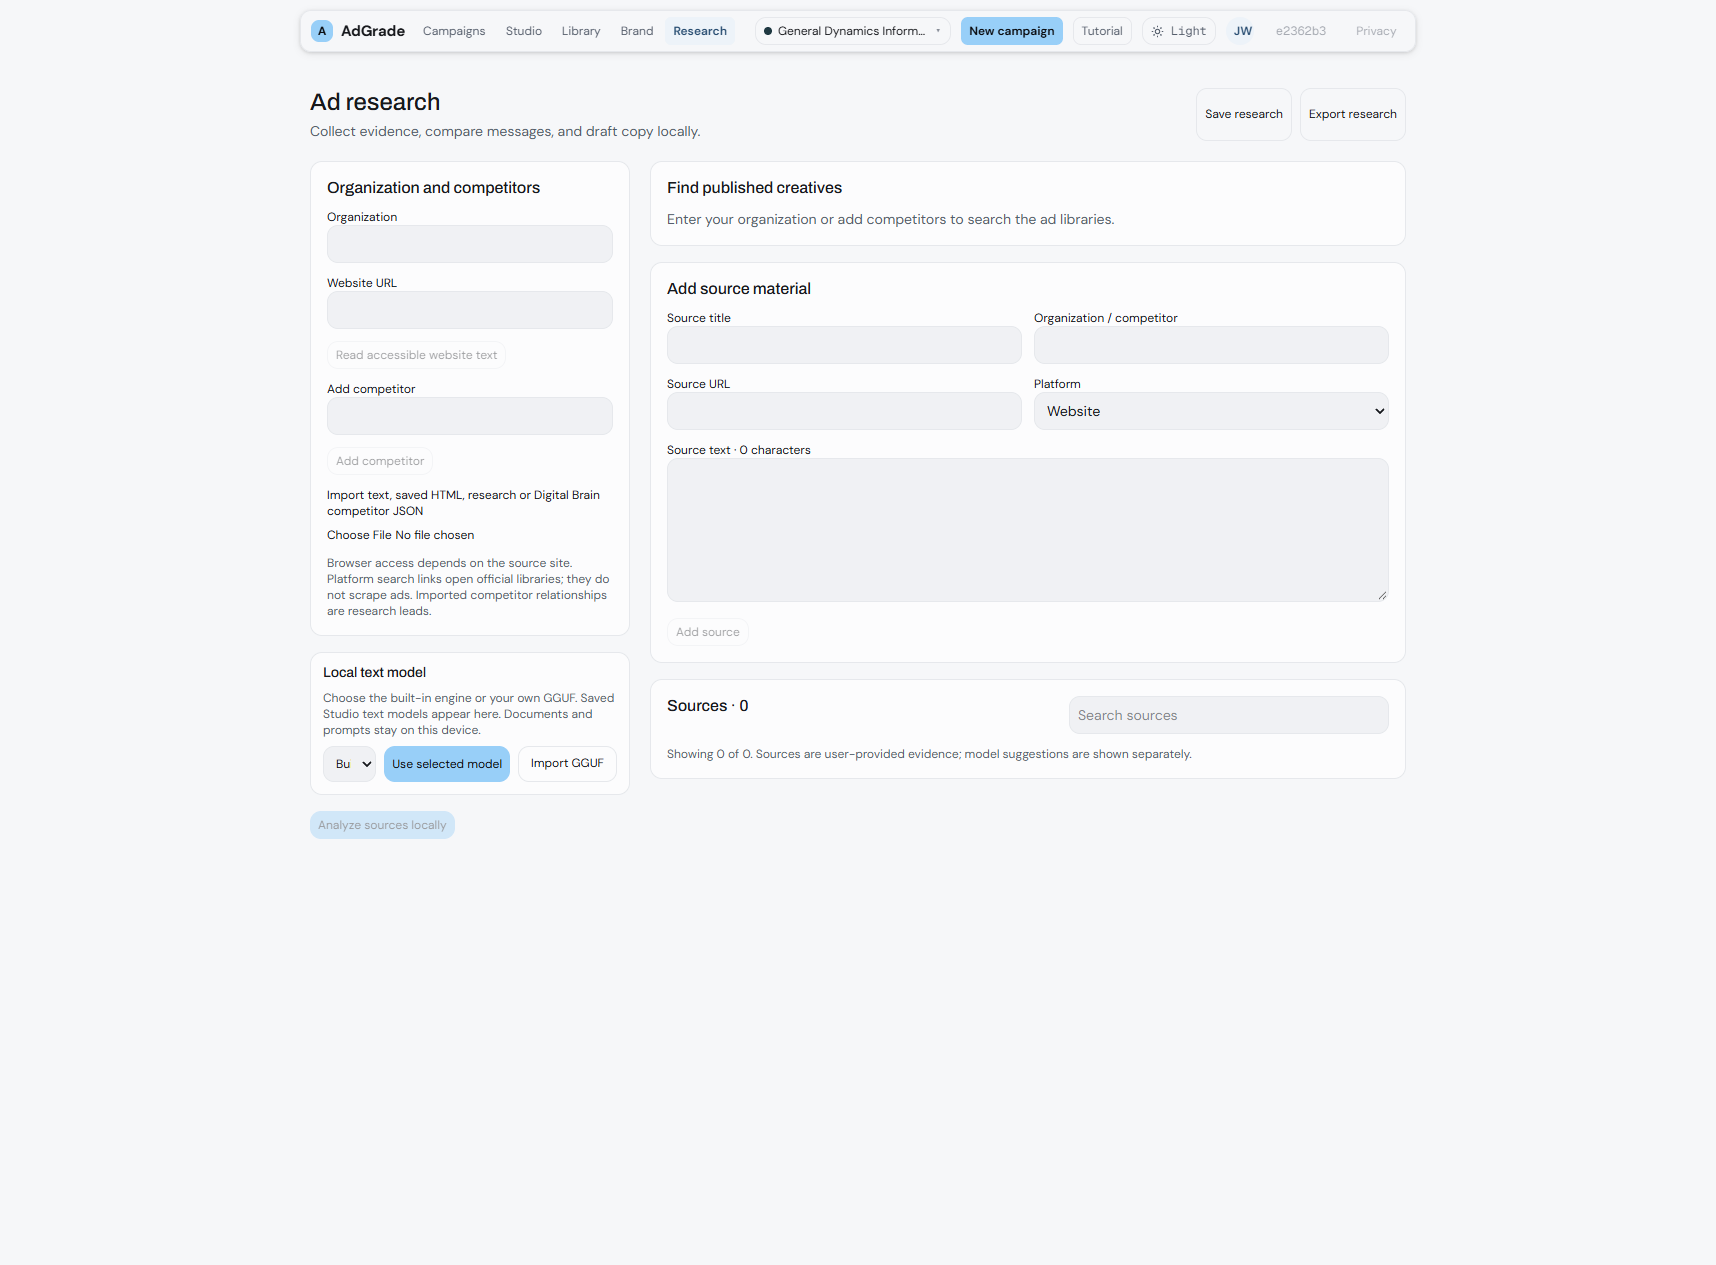Start a New campaign

pos(1012,31)
